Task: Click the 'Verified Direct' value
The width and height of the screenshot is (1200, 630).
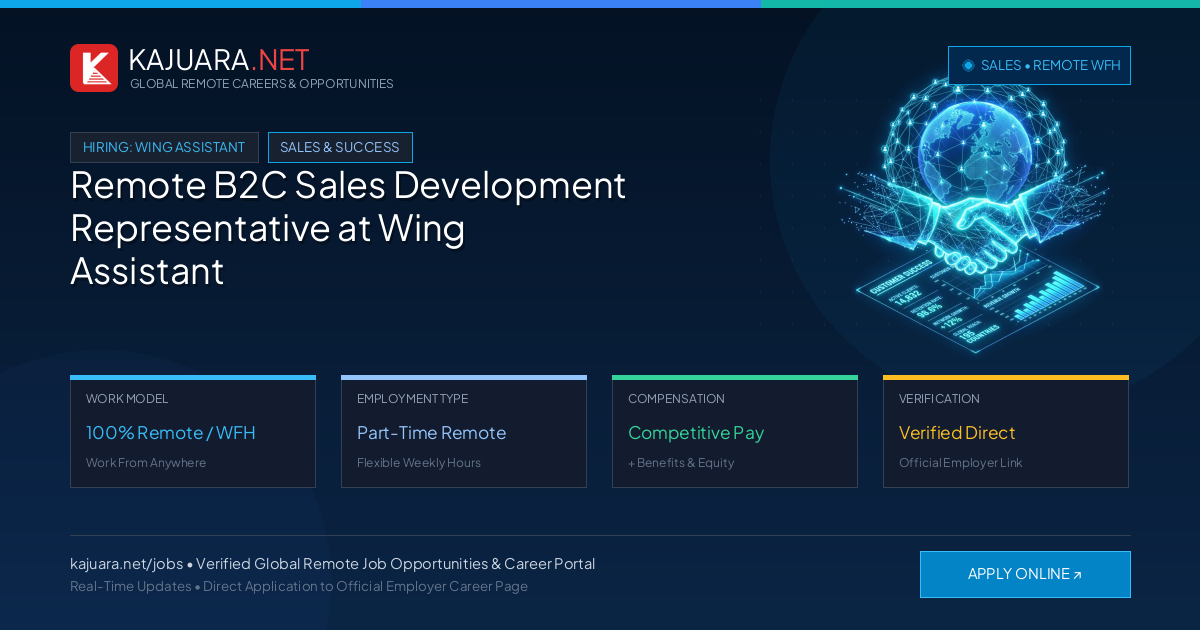Action: (957, 433)
